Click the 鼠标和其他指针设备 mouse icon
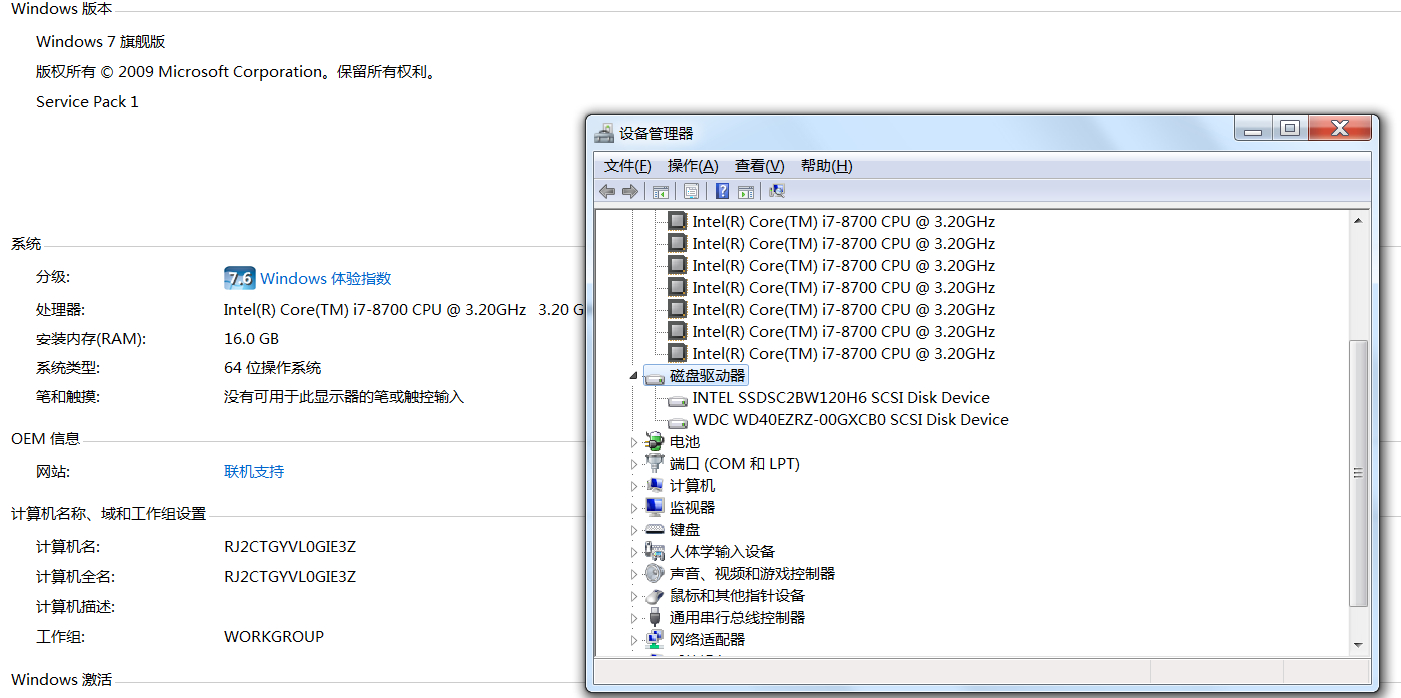Viewport: 1401px width, 698px height. [655, 596]
